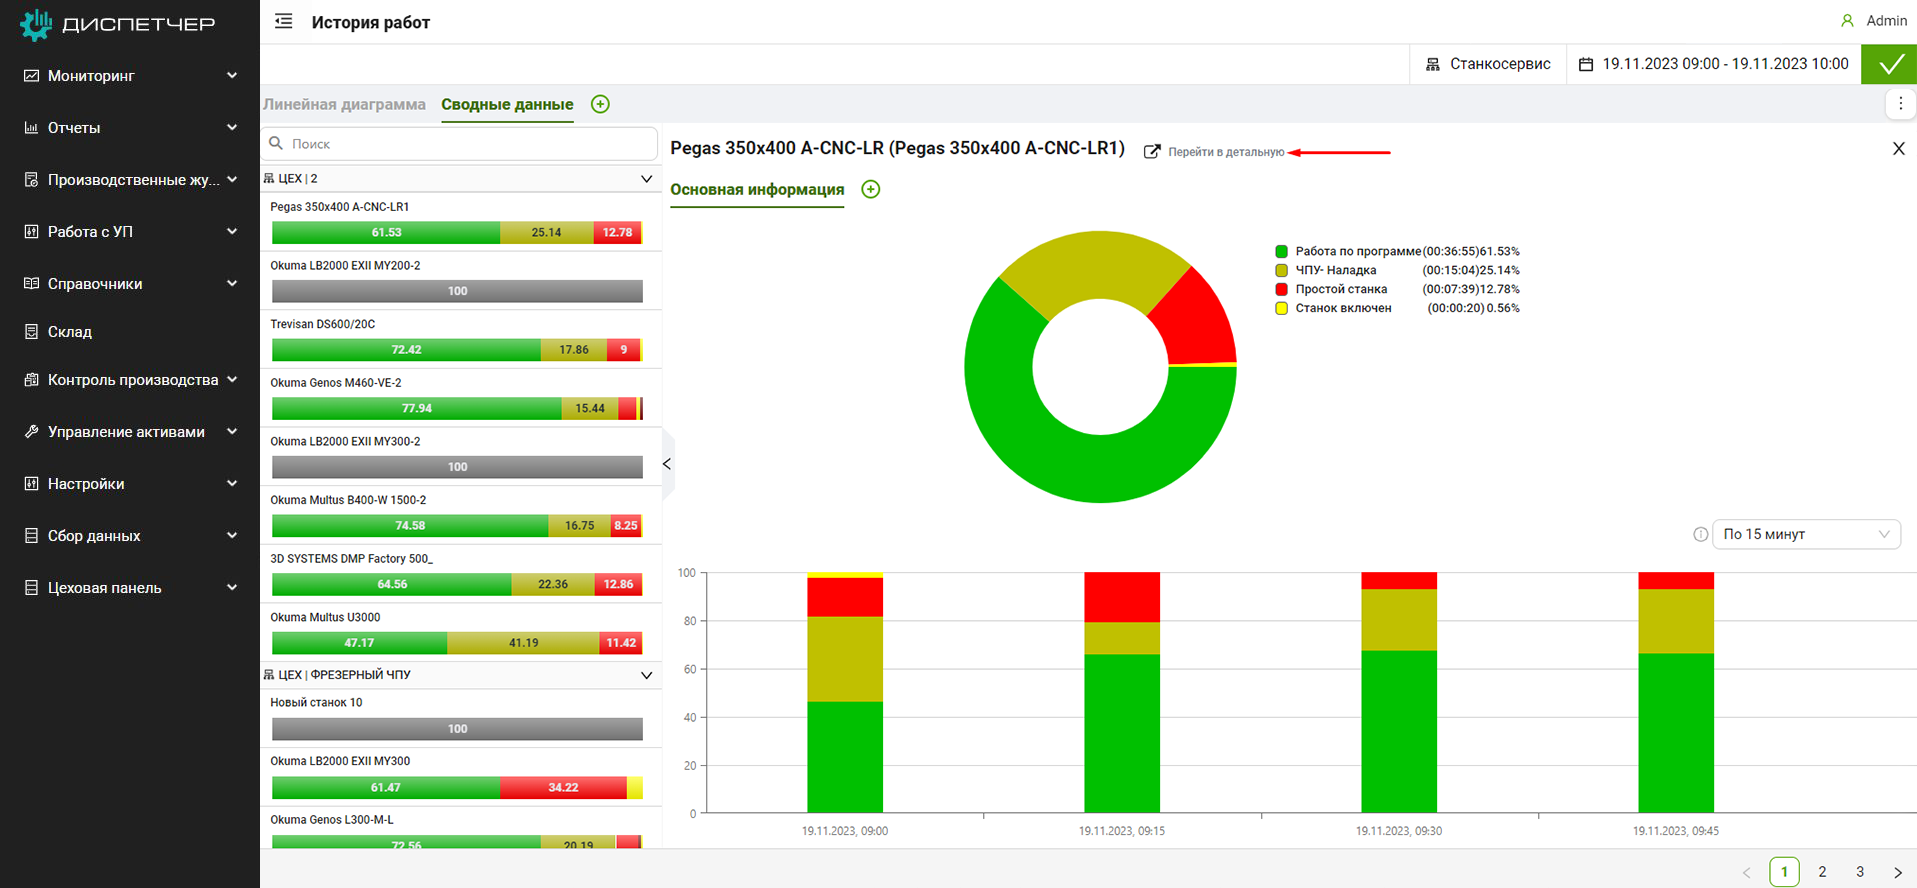Click Перейти в детальную link
Screen dimensions: 1917x888
point(1225,152)
